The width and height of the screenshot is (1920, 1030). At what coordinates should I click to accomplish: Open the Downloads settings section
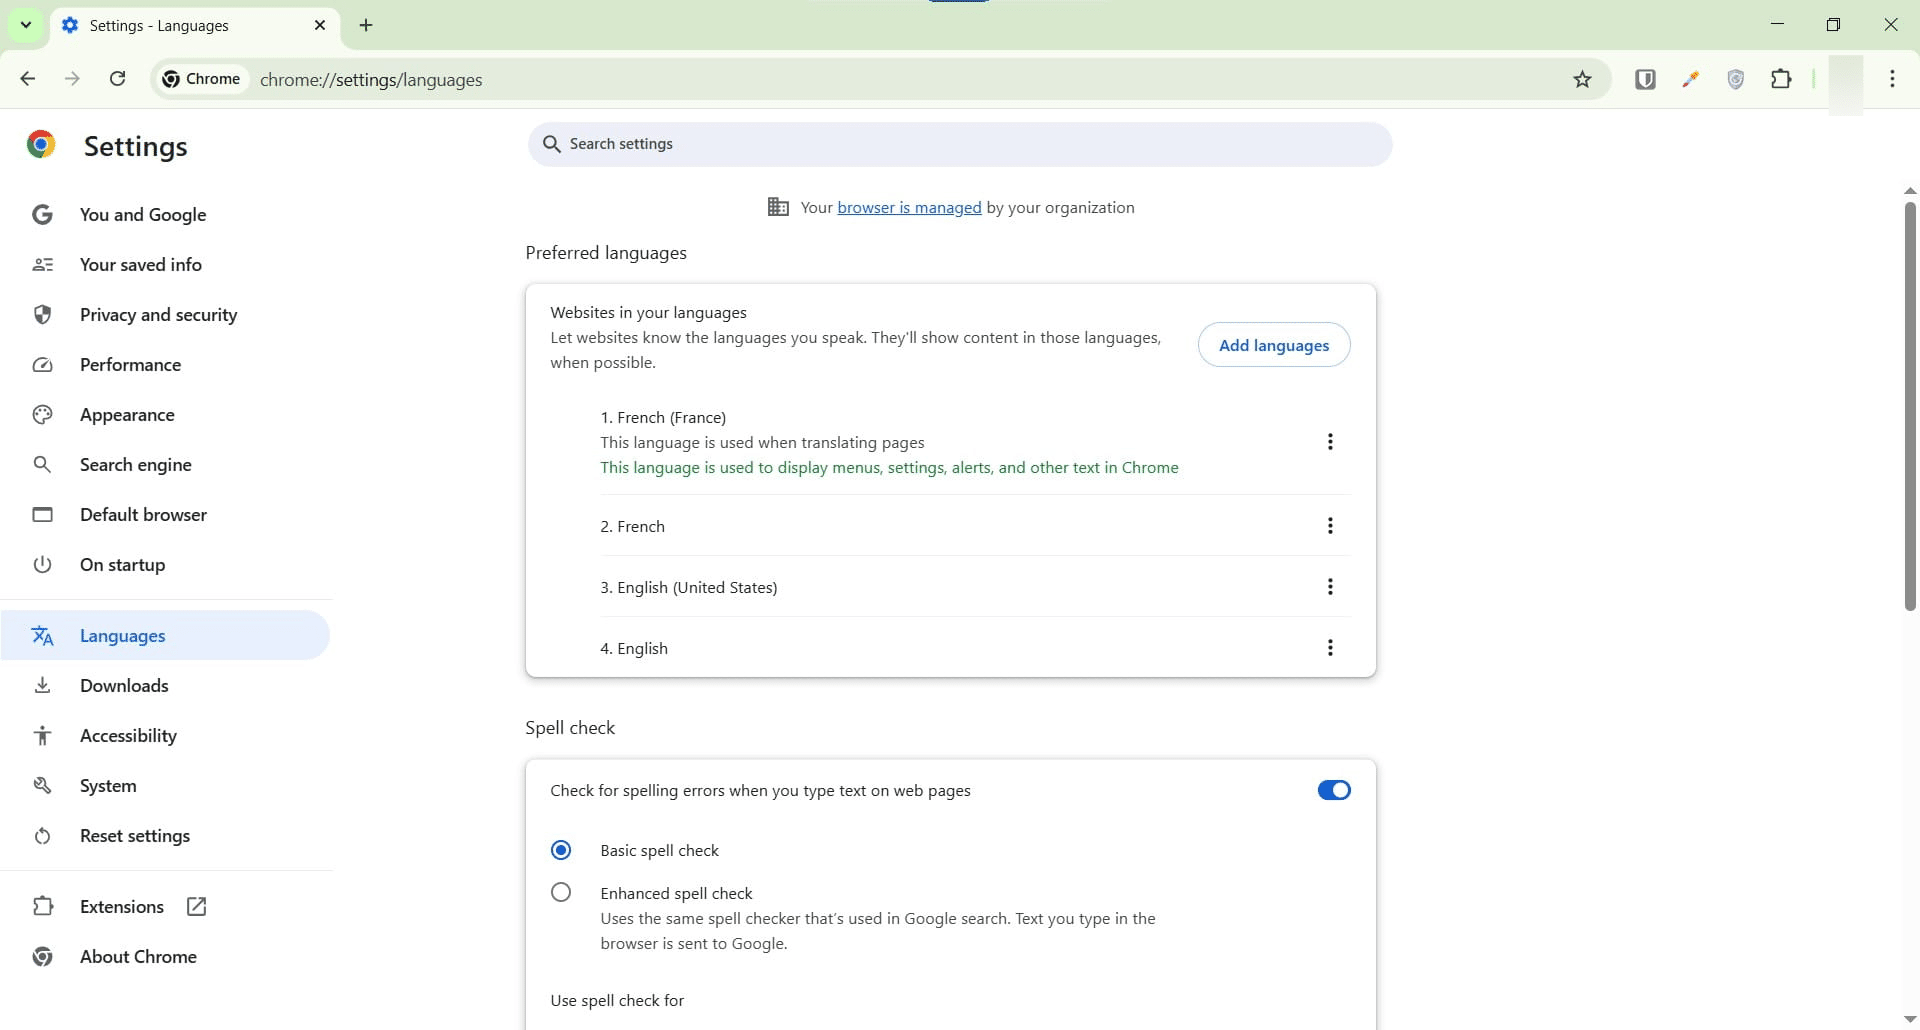click(x=124, y=686)
